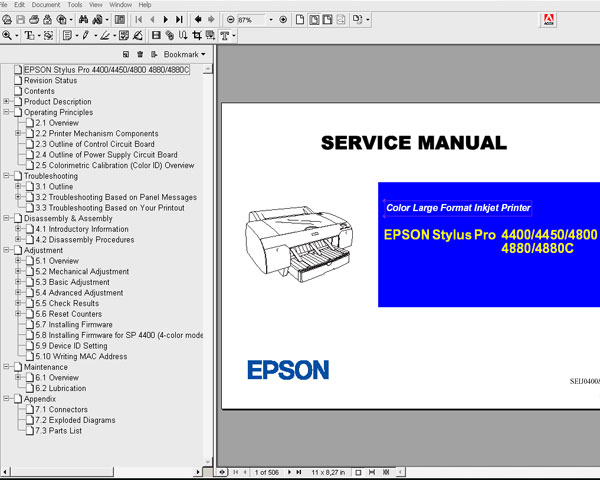Image resolution: width=600 pixels, height=480 pixels.
Task: Expand the Product Description bookmark
Action: [x=7, y=101]
